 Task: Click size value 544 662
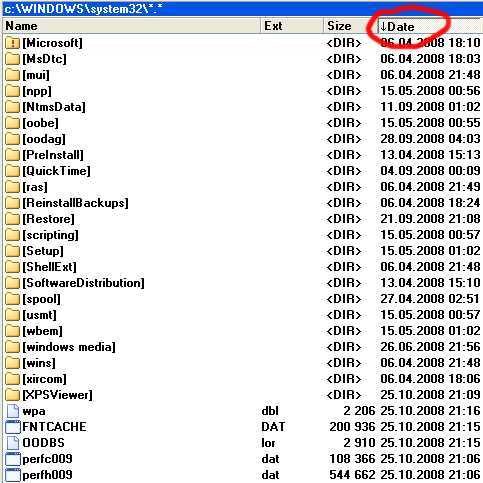(352, 475)
